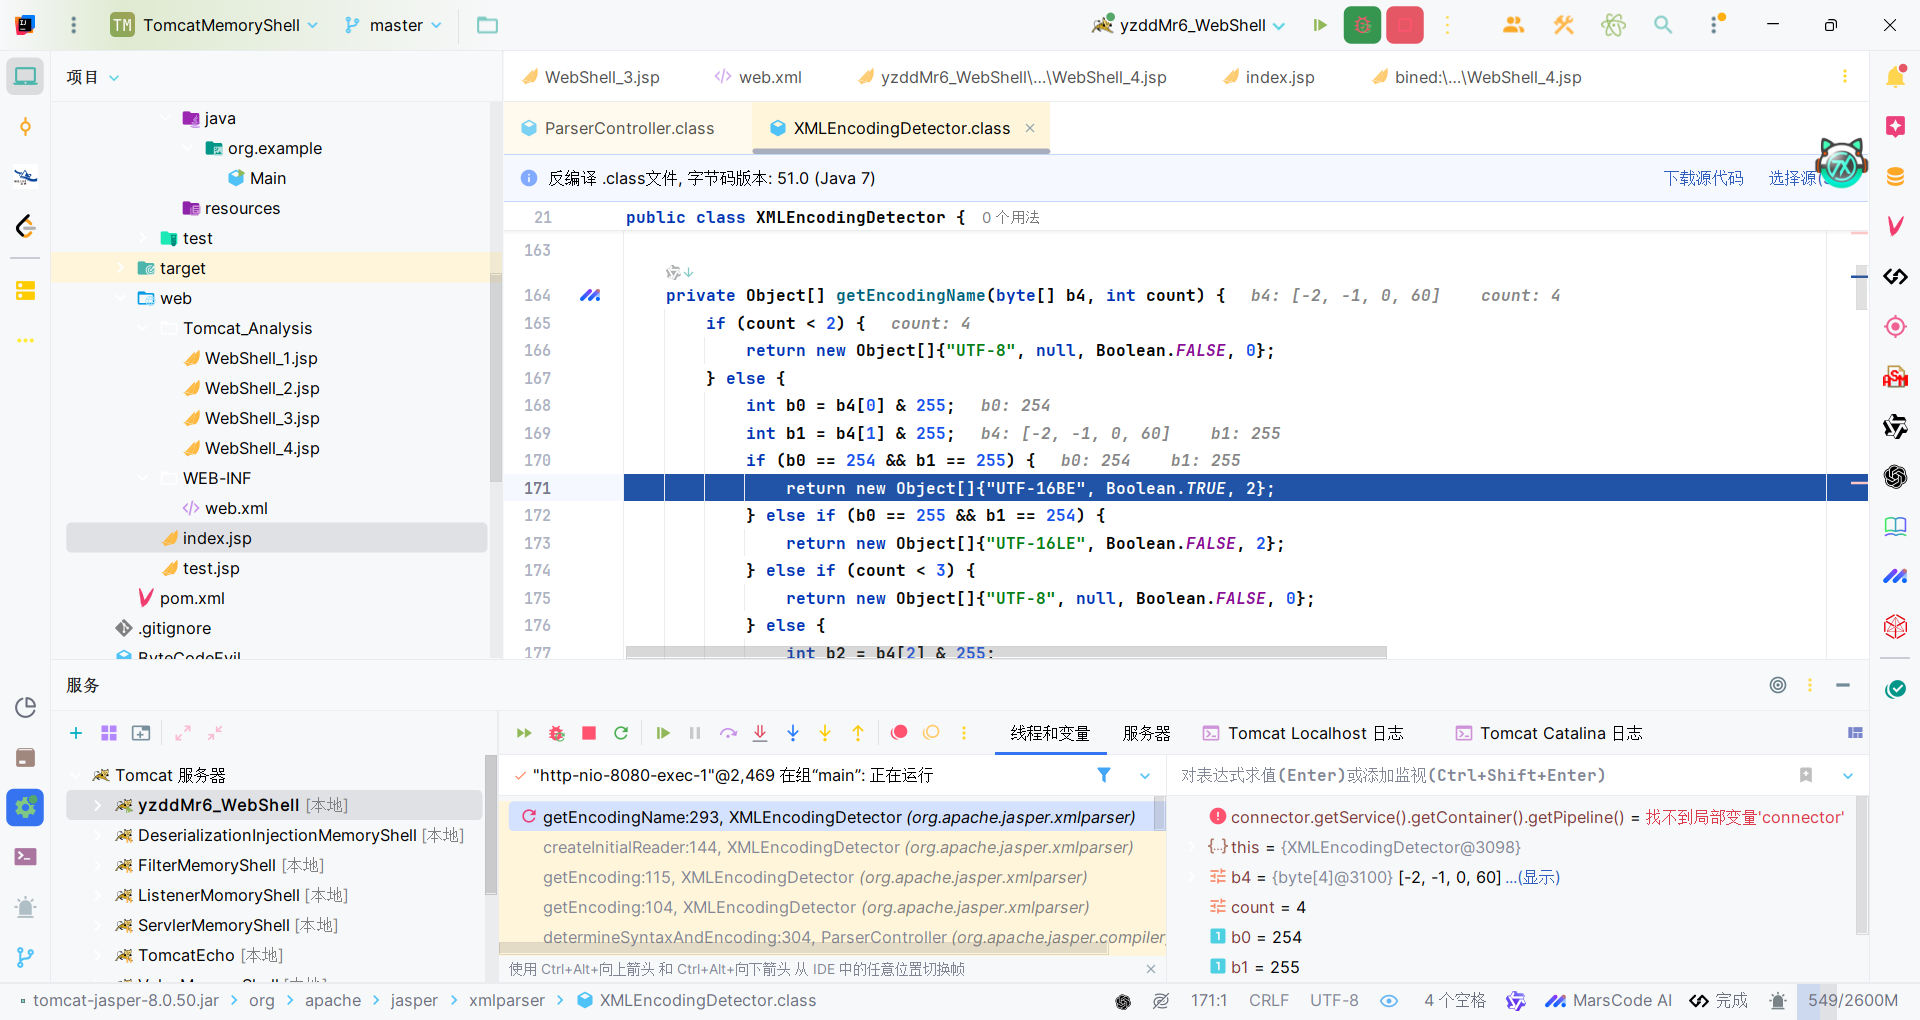Switch to ParserController.class tab
Viewport: 1920px width, 1020px height.
tap(618, 128)
